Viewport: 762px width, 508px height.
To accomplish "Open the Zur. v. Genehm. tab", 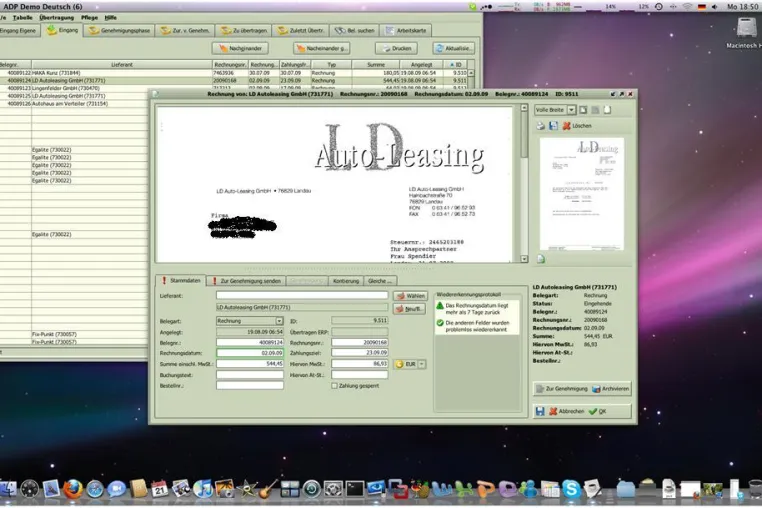I will coord(185,31).
